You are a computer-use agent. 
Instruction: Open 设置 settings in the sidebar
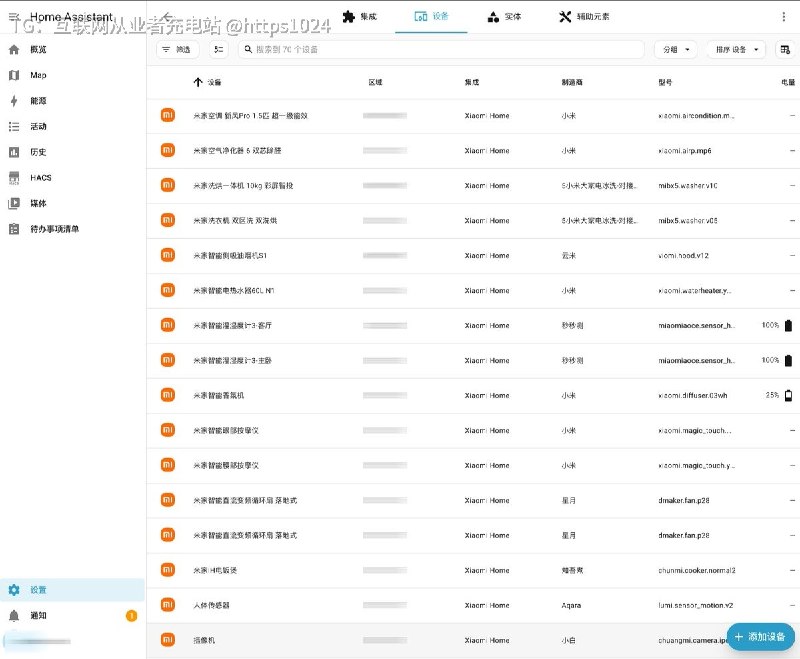click(x=72, y=590)
